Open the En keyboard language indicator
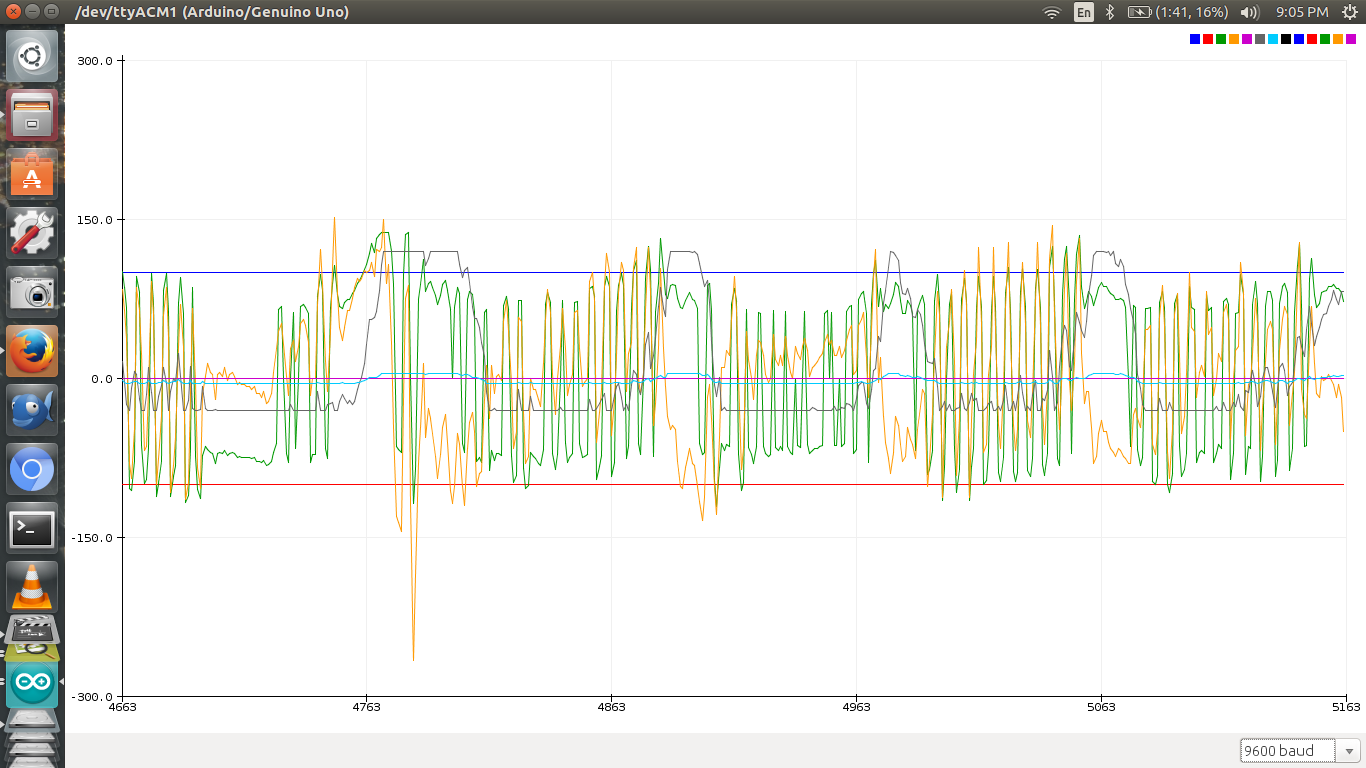Image resolution: width=1366 pixels, height=768 pixels. (1084, 12)
